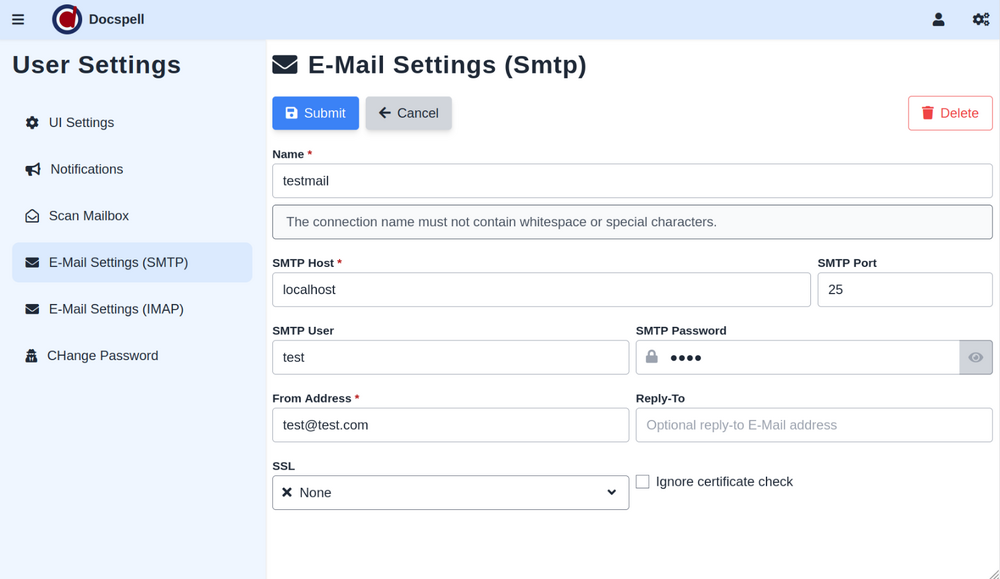Open the settings cogs icon in header
This screenshot has width=1000, height=579.
point(980,19)
